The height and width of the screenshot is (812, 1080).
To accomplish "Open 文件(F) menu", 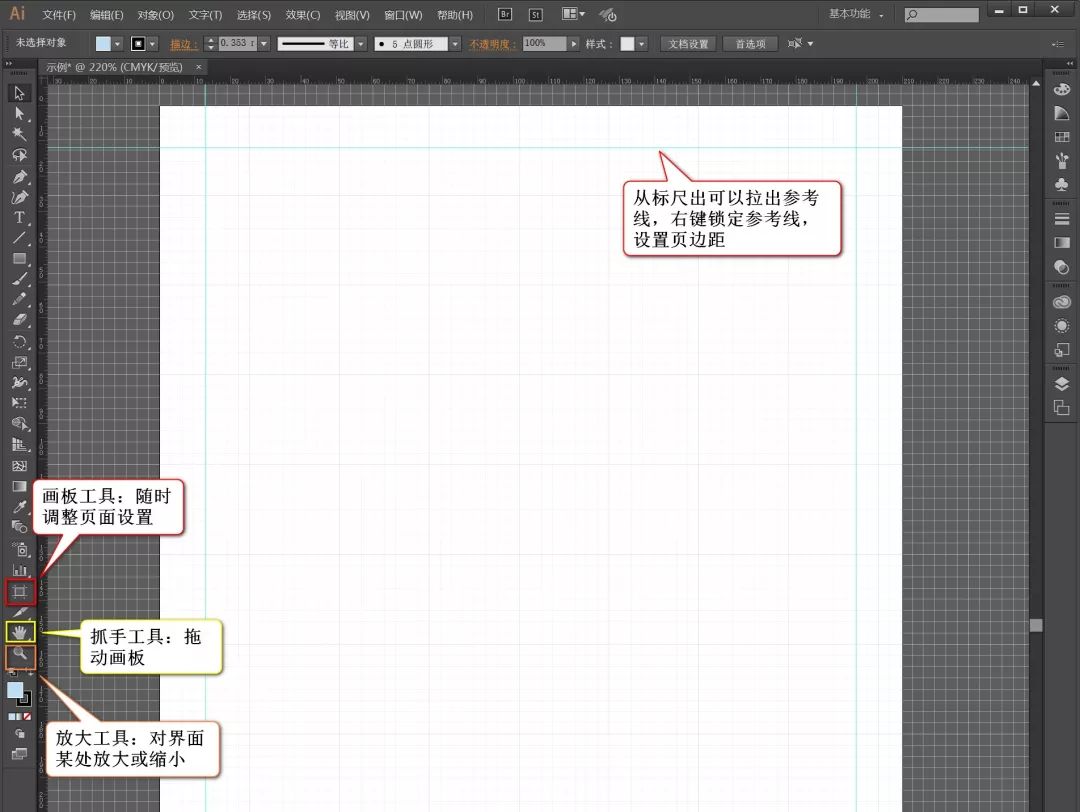I will point(59,14).
